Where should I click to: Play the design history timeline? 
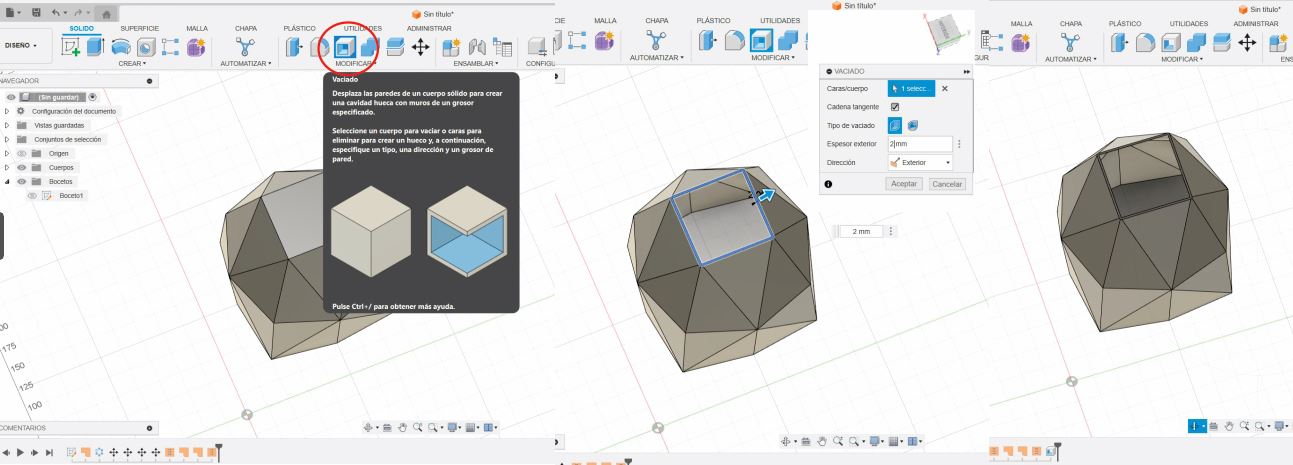[20, 452]
